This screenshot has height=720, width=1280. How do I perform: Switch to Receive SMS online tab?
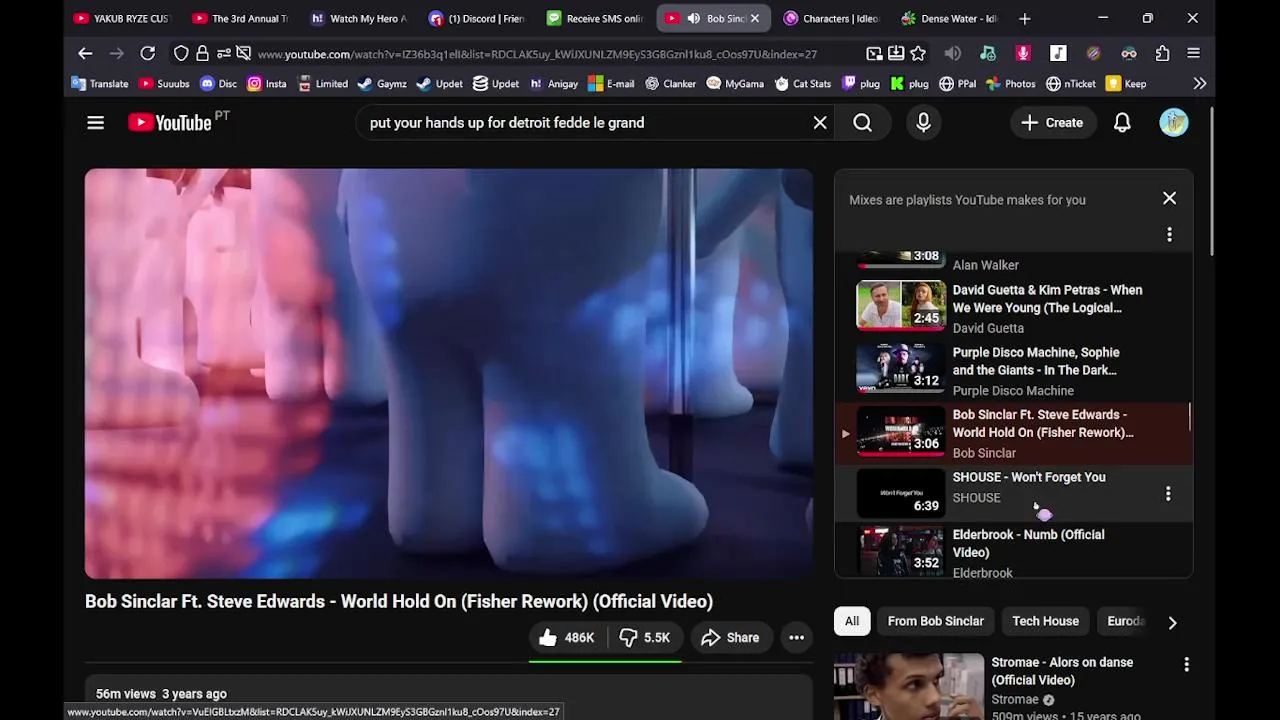pos(595,19)
